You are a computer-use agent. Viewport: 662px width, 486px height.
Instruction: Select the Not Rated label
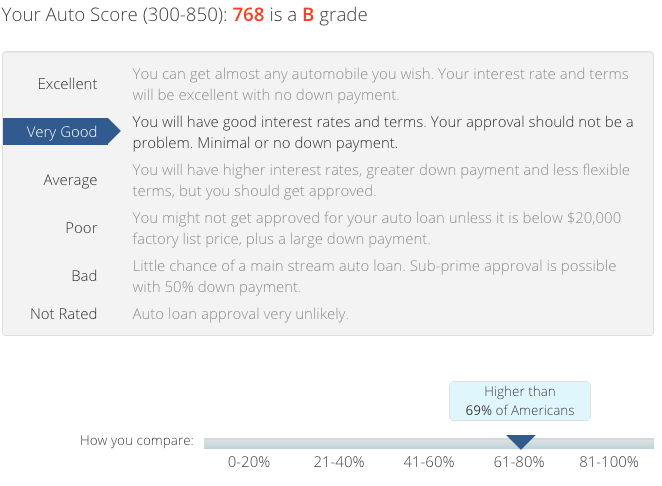pyautogui.click(x=63, y=314)
